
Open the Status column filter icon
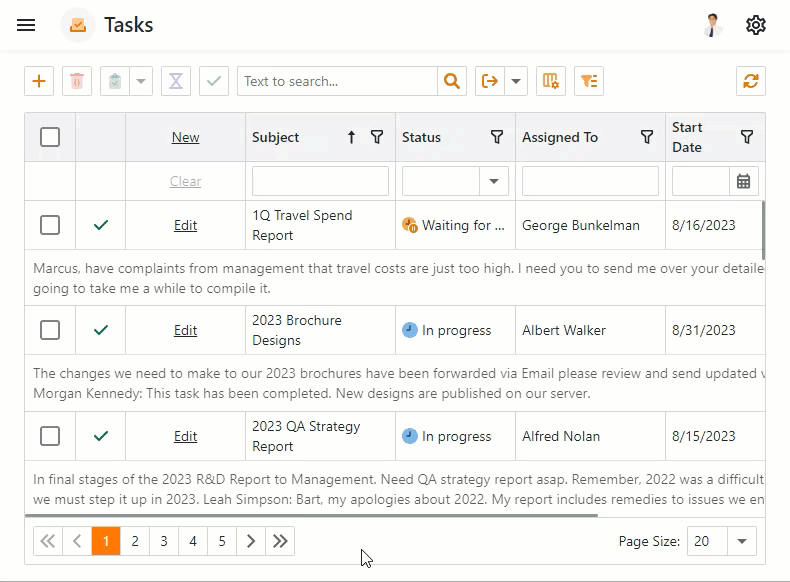coord(497,137)
